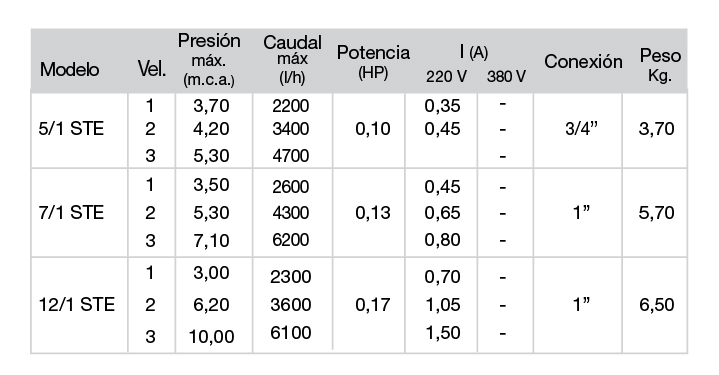
Task: Select the 6200 caudal value
Action: coord(291,240)
